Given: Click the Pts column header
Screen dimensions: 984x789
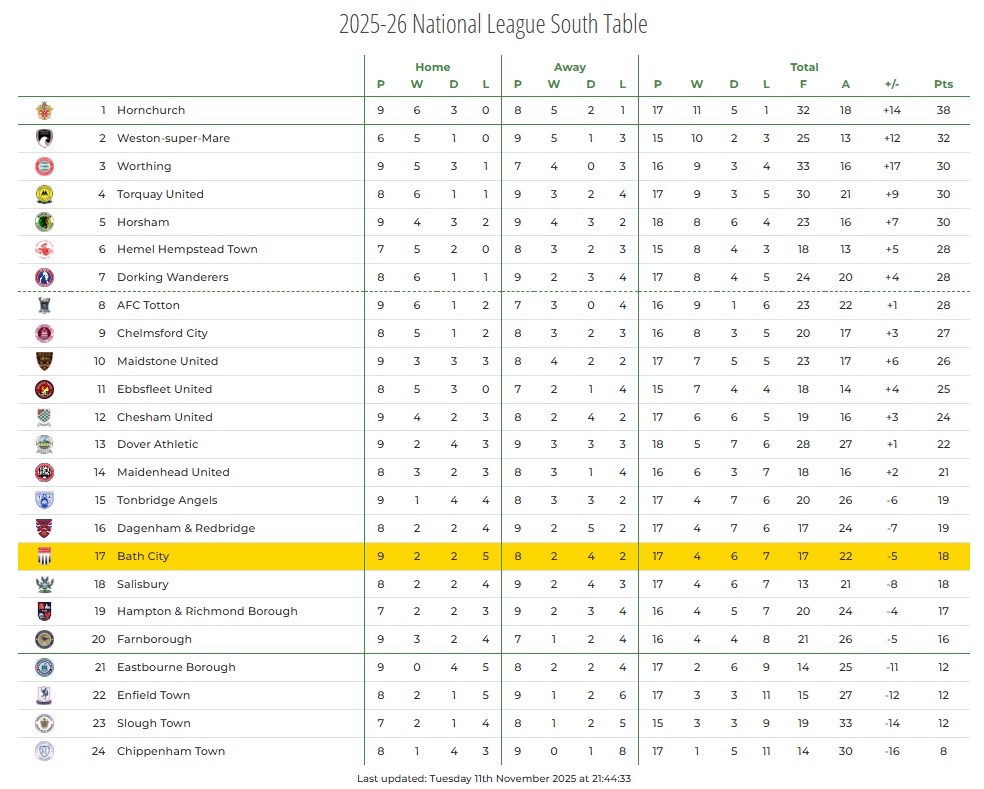Looking at the screenshot, I should [943, 84].
